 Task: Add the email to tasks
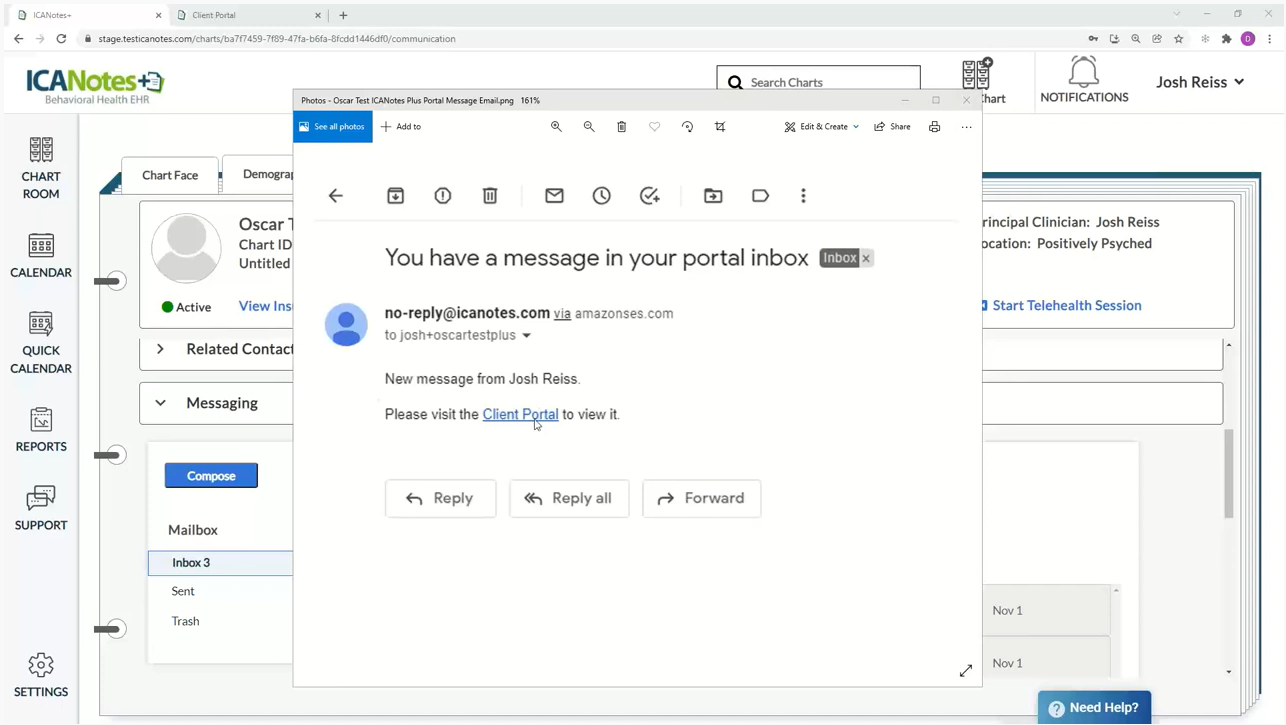coord(650,196)
